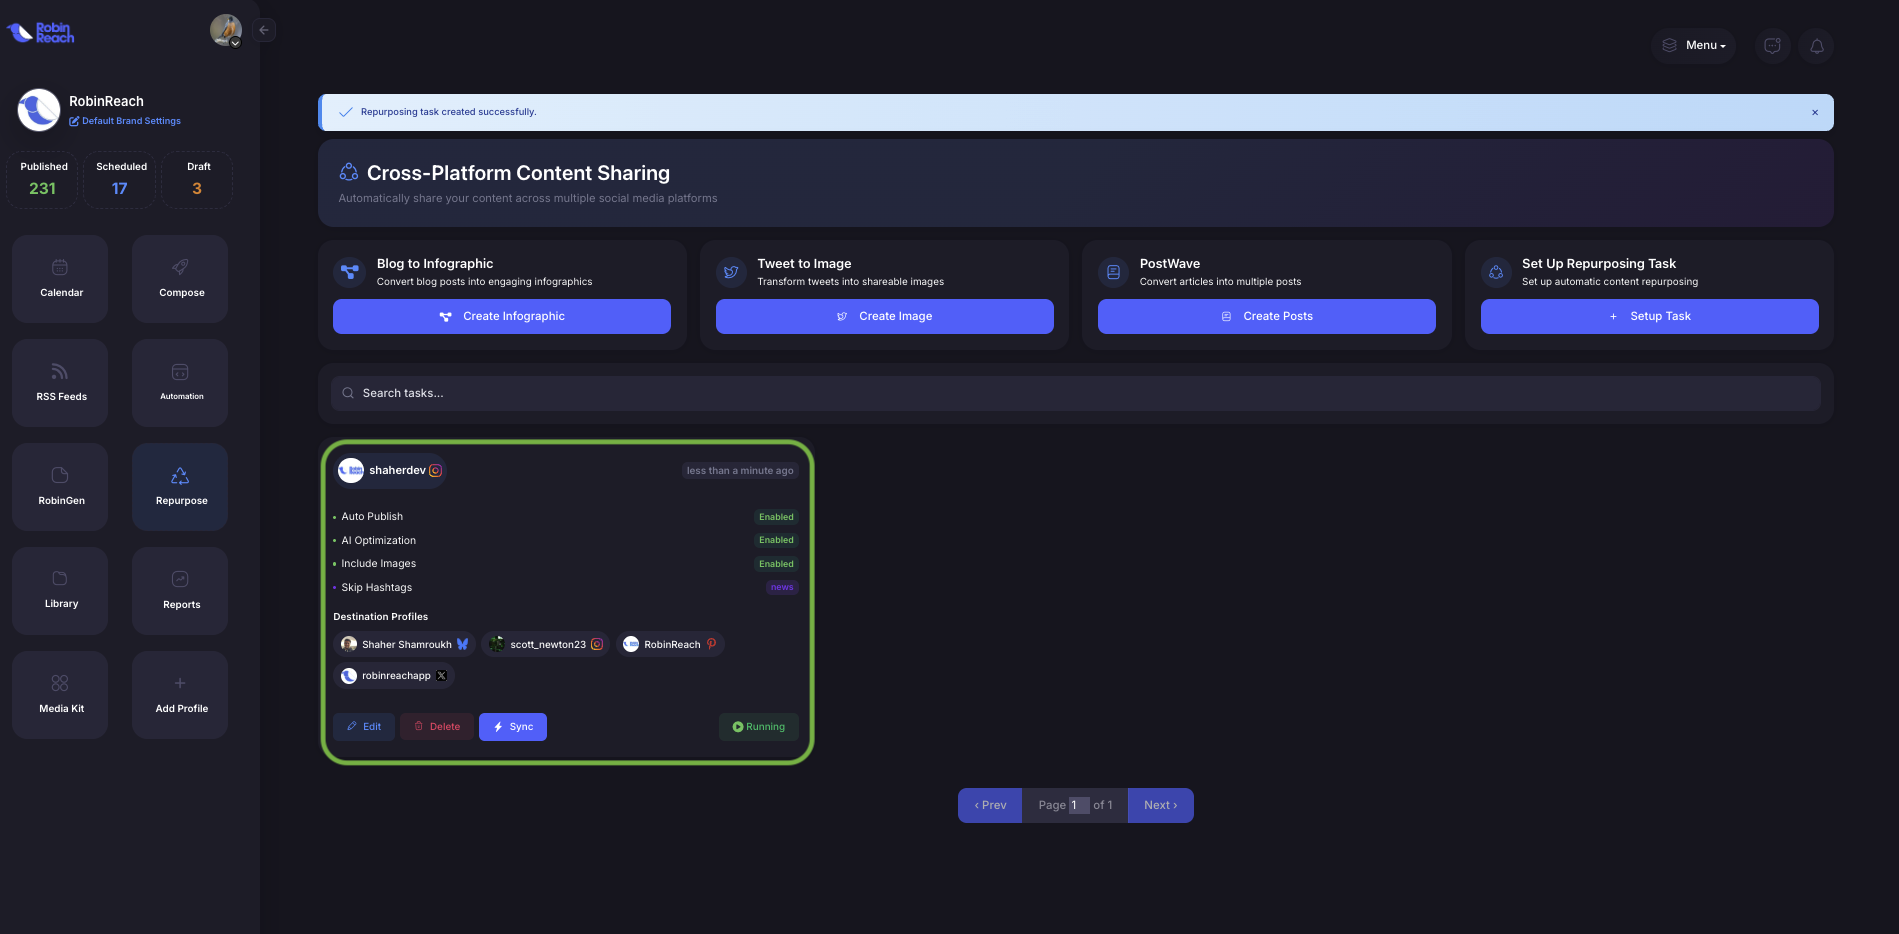The width and height of the screenshot is (1899, 934).
Task: Click the Draft 3 counter
Action: pos(197,179)
